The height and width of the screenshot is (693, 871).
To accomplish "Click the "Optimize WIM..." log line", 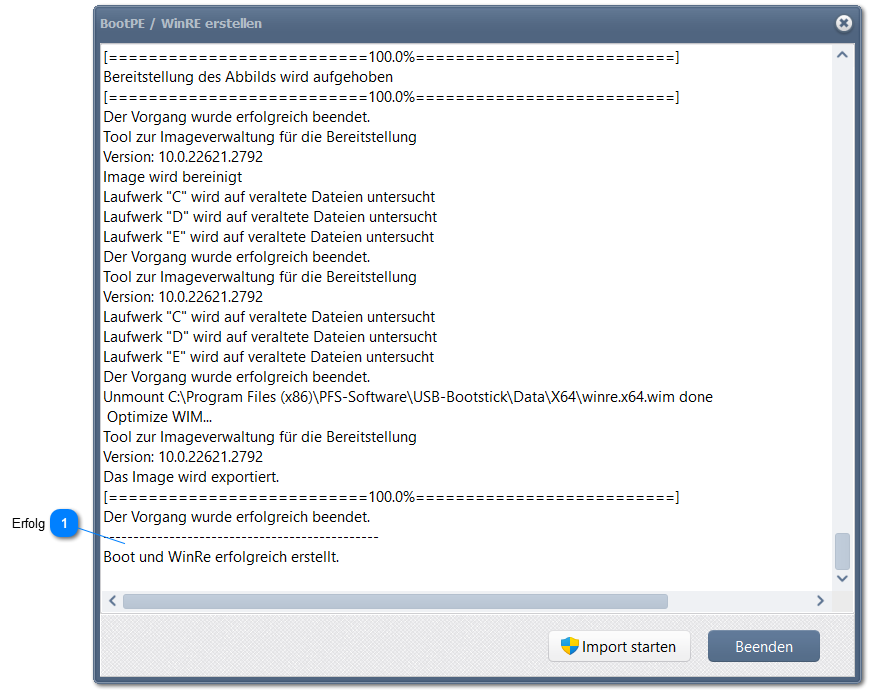I will pyautogui.click(x=160, y=417).
